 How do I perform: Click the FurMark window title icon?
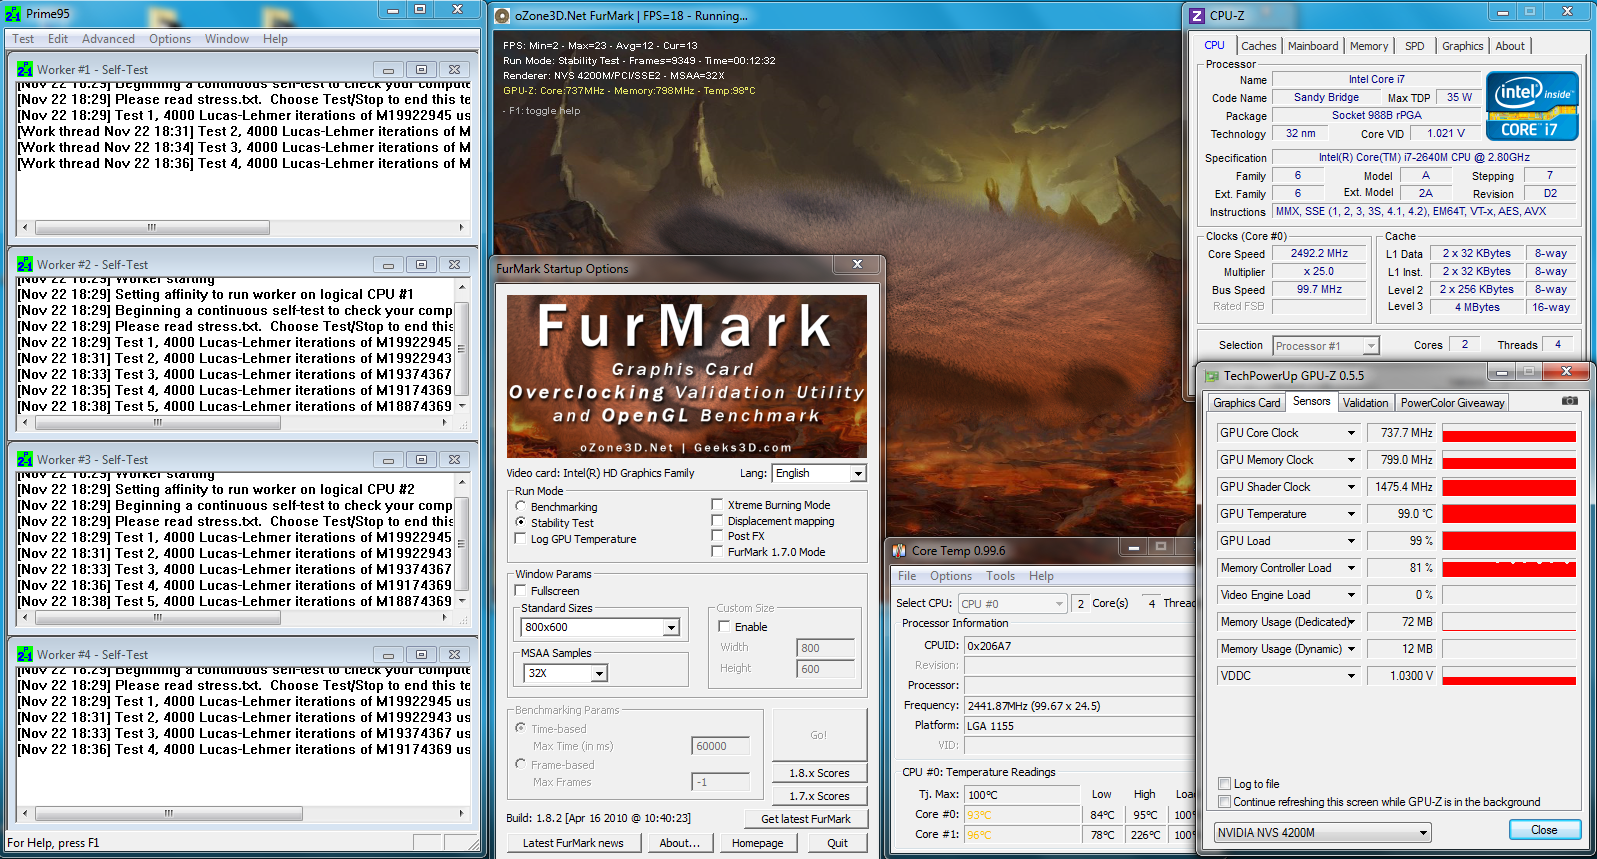[x=503, y=16]
